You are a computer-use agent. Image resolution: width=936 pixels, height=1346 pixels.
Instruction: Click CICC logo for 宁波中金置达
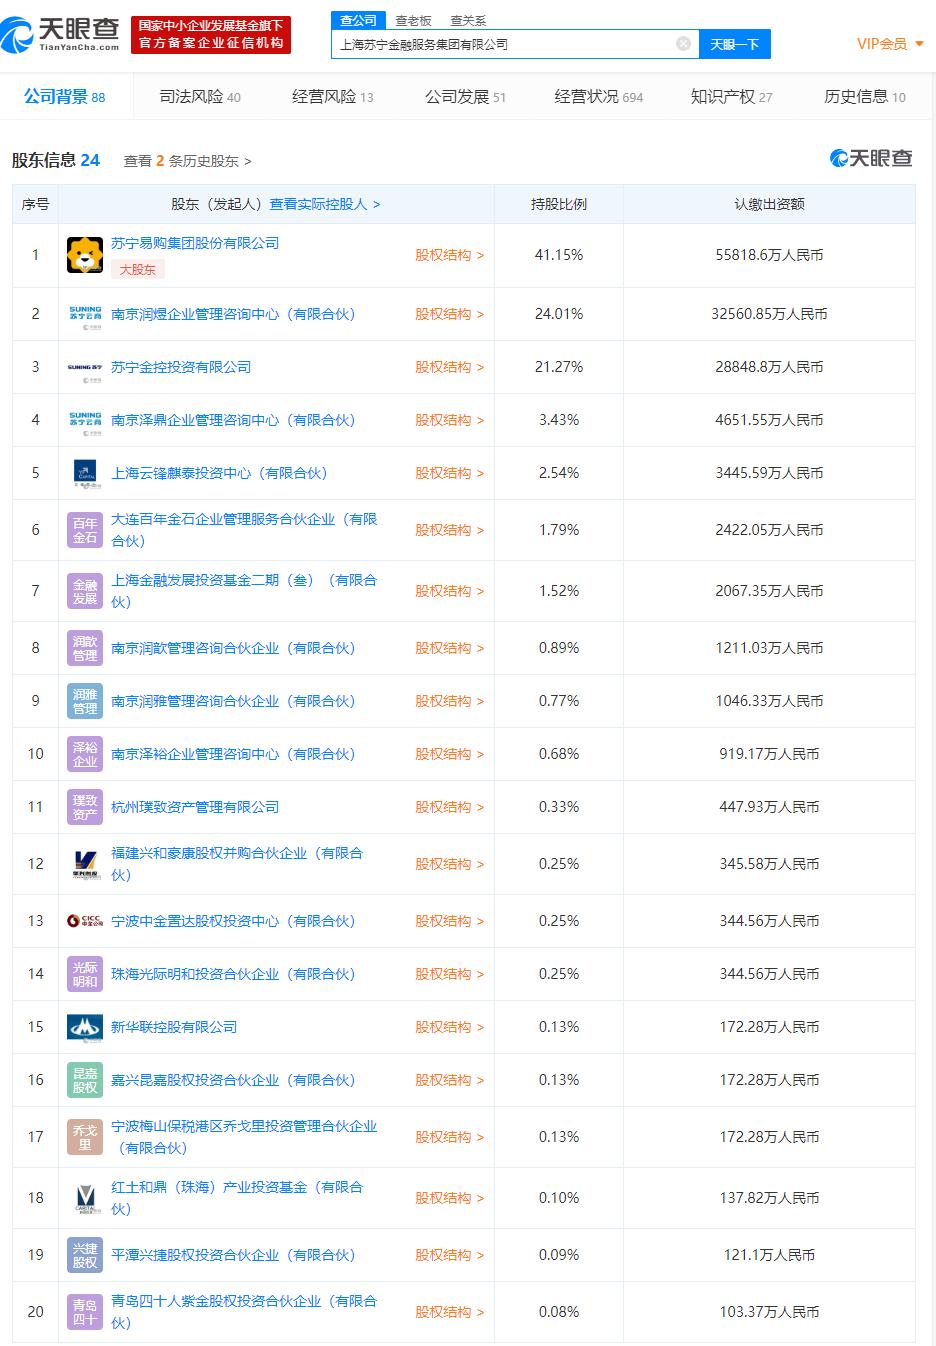85,921
